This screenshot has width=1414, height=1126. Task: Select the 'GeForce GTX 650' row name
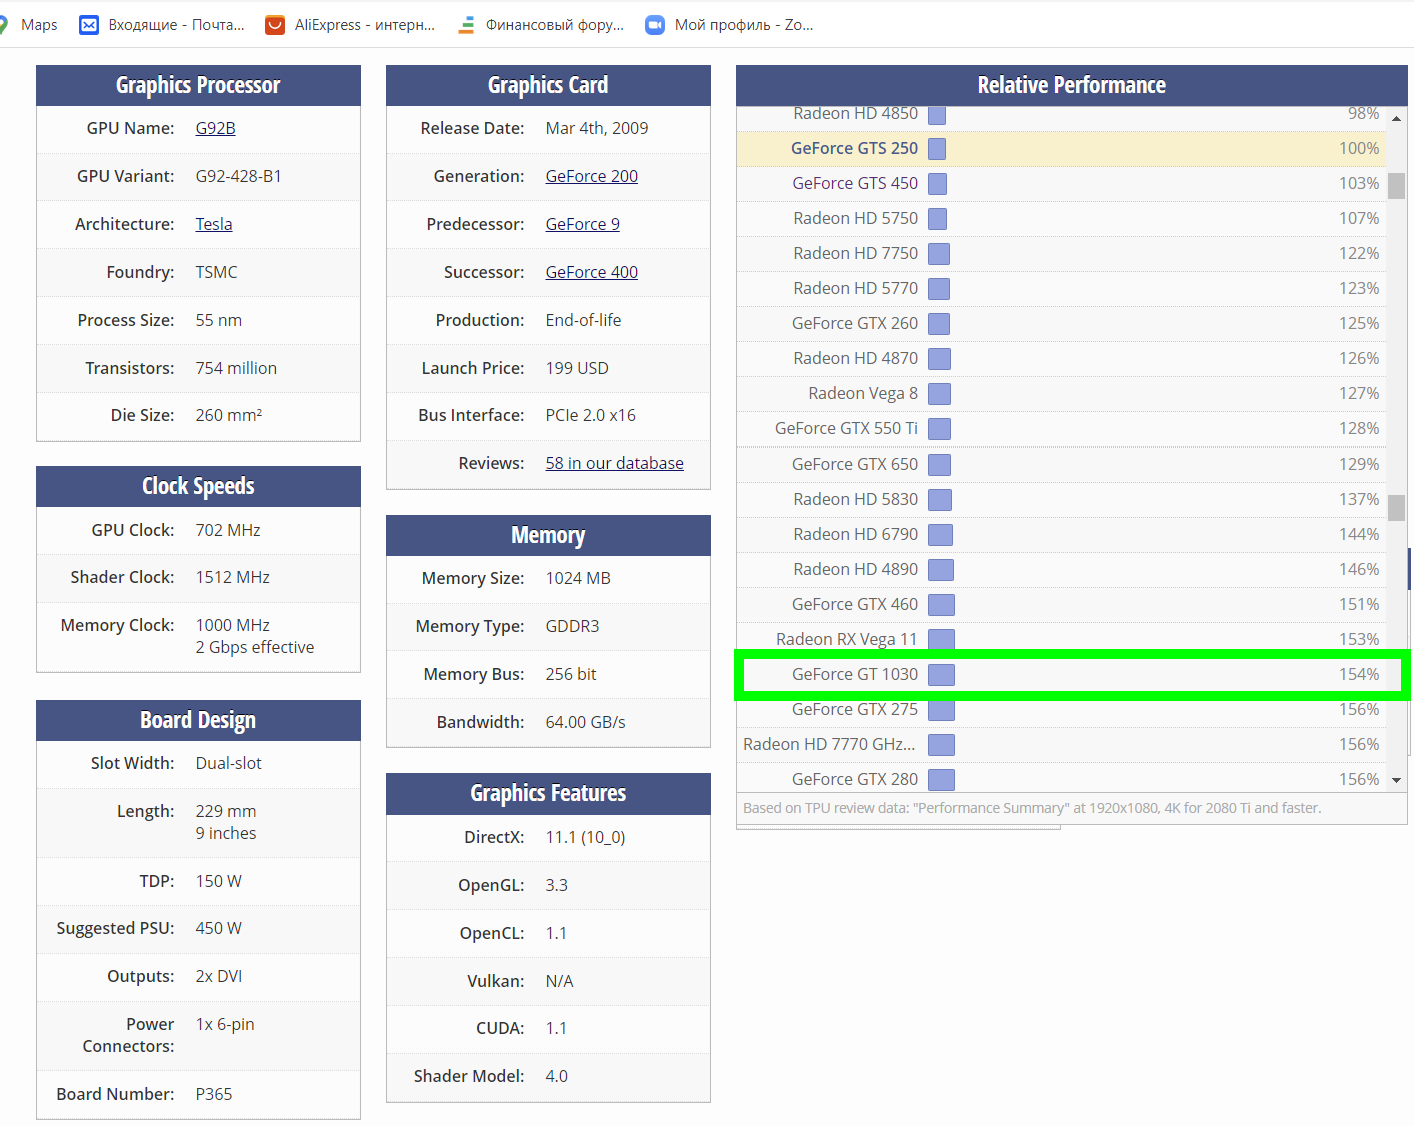(855, 464)
